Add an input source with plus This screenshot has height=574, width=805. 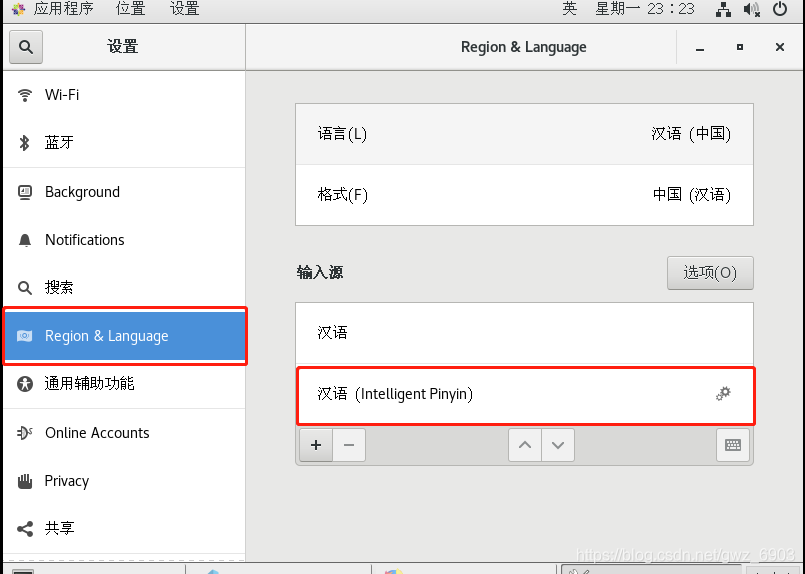pos(316,445)
